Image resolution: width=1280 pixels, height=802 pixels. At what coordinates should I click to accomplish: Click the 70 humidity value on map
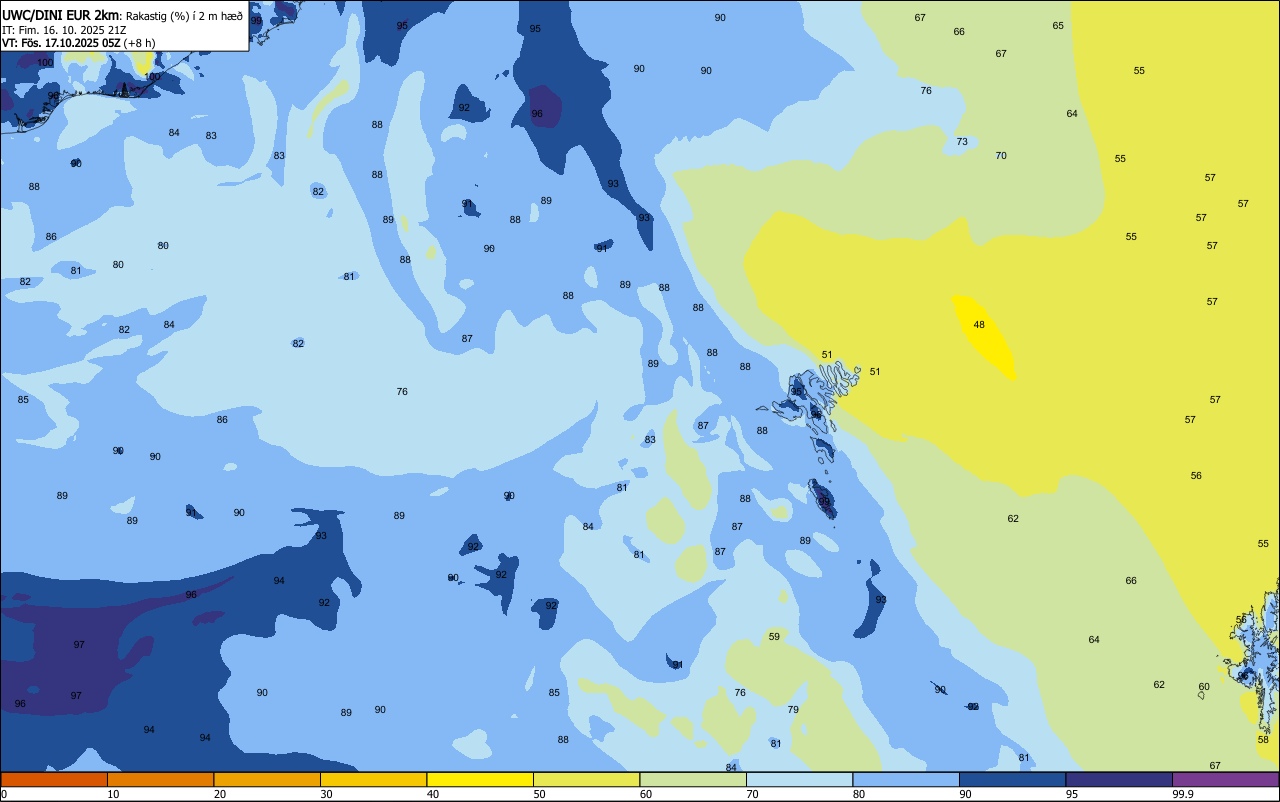(1001, 156)
